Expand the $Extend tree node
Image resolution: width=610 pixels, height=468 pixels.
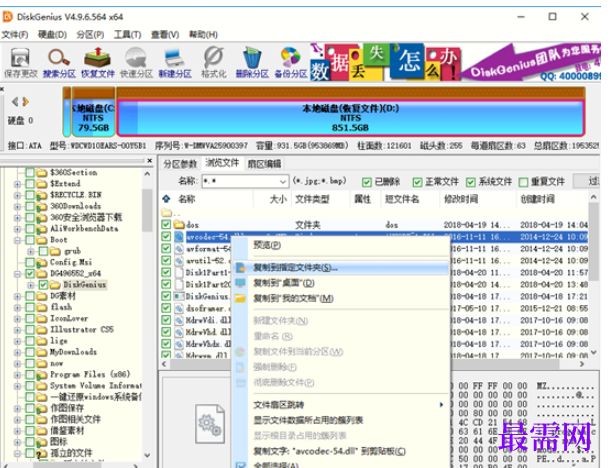click(x=18, y=184)
